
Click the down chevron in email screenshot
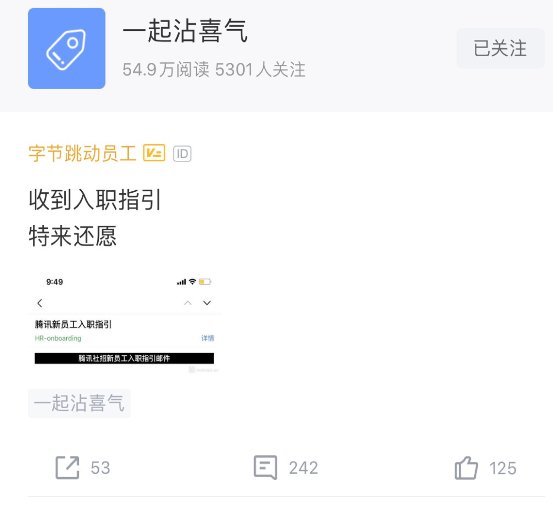click(x=207, y=303)
